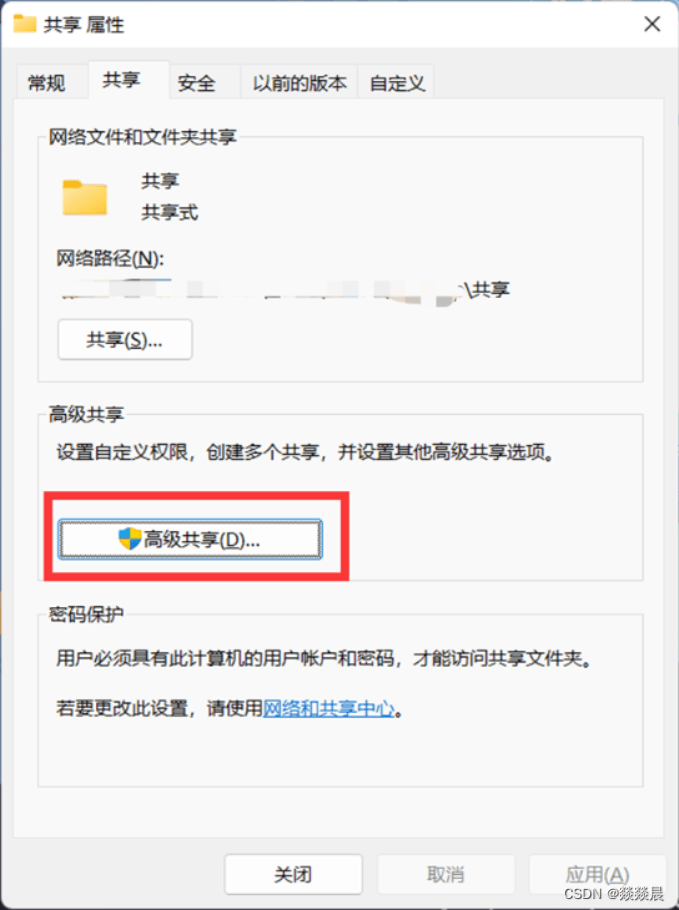This screenshot has height=910, width=679.
Task: Click the UAC shield icon on 高级共享 button
Action: click(x=129, y=539)
